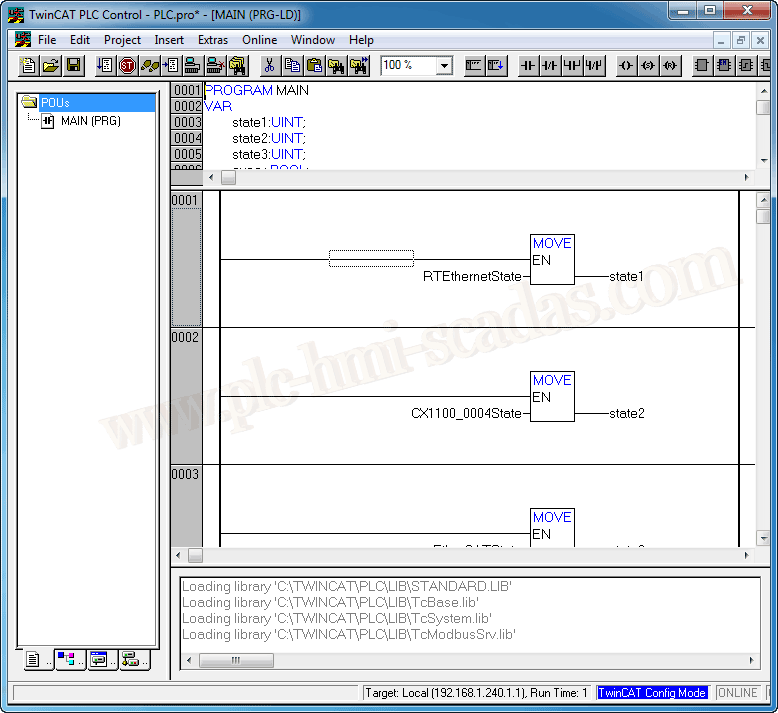The width and height of the screenshot is (778, 713).
Task: Click the Cut scissors icon
Action: (x=269, y=66)
